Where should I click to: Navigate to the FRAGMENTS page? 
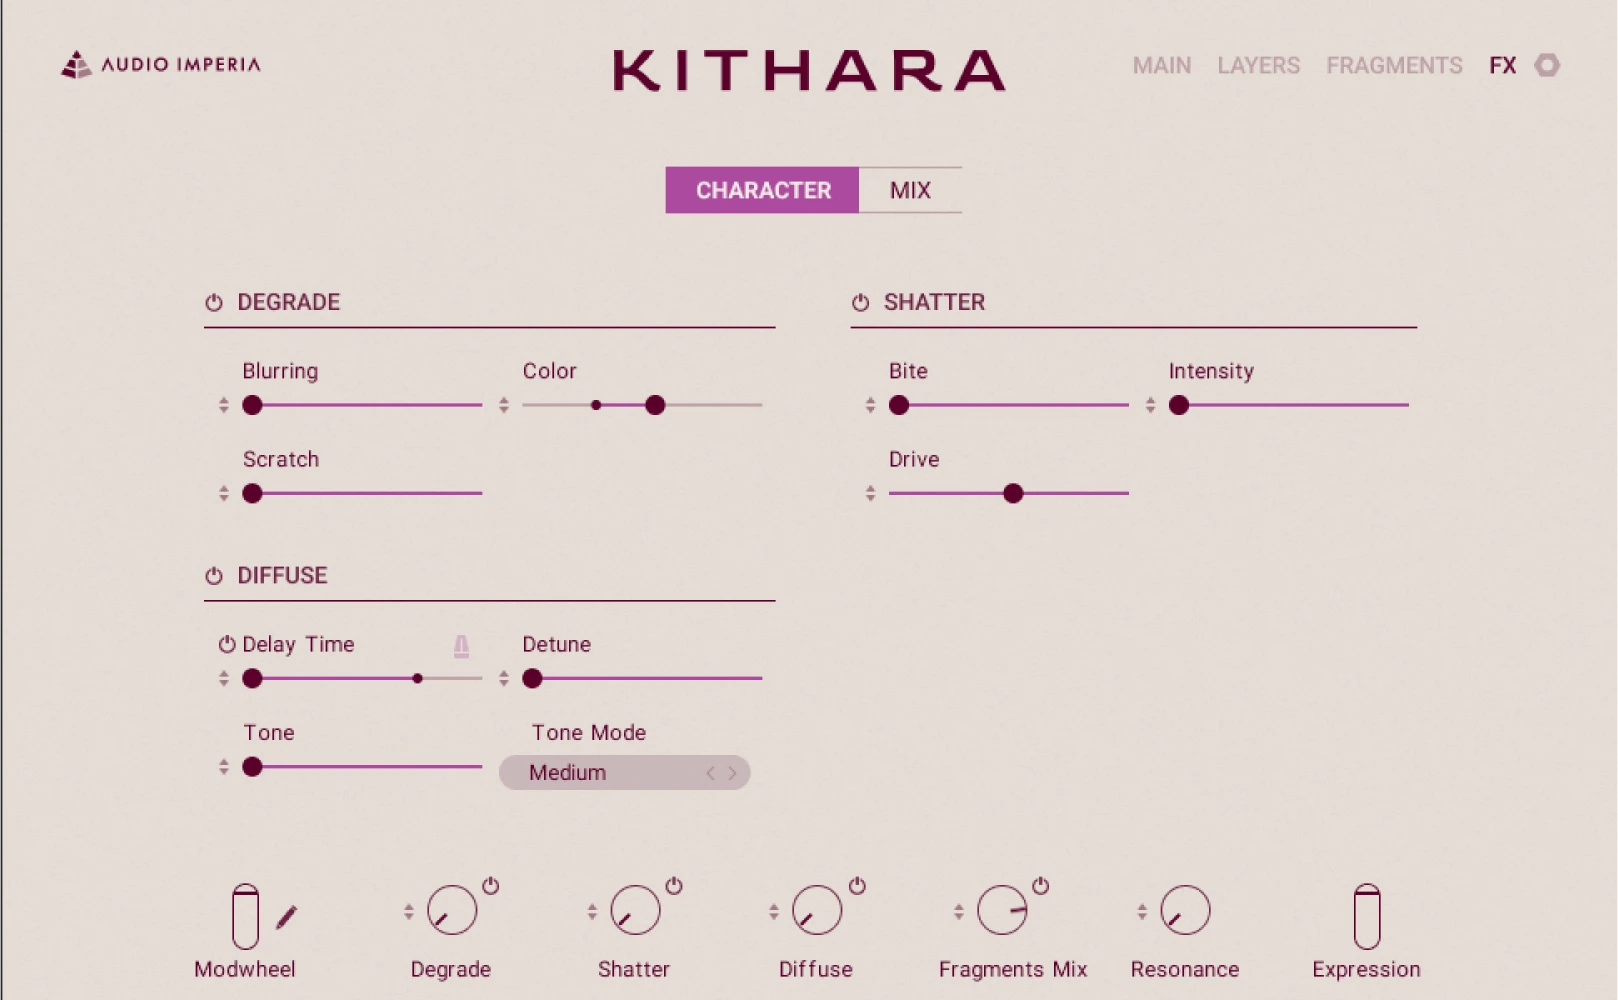(1393, 65)
